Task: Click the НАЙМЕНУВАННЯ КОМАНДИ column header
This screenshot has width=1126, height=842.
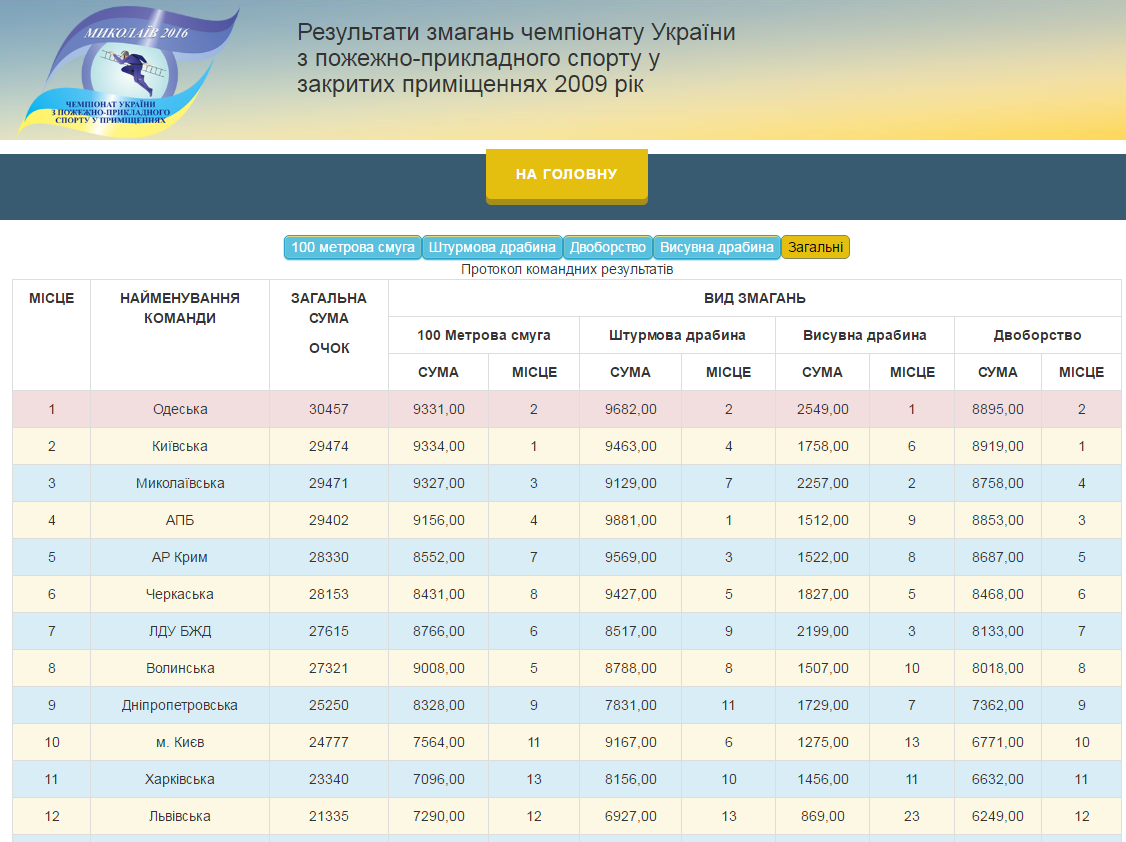Action: [x=180, y=308]
